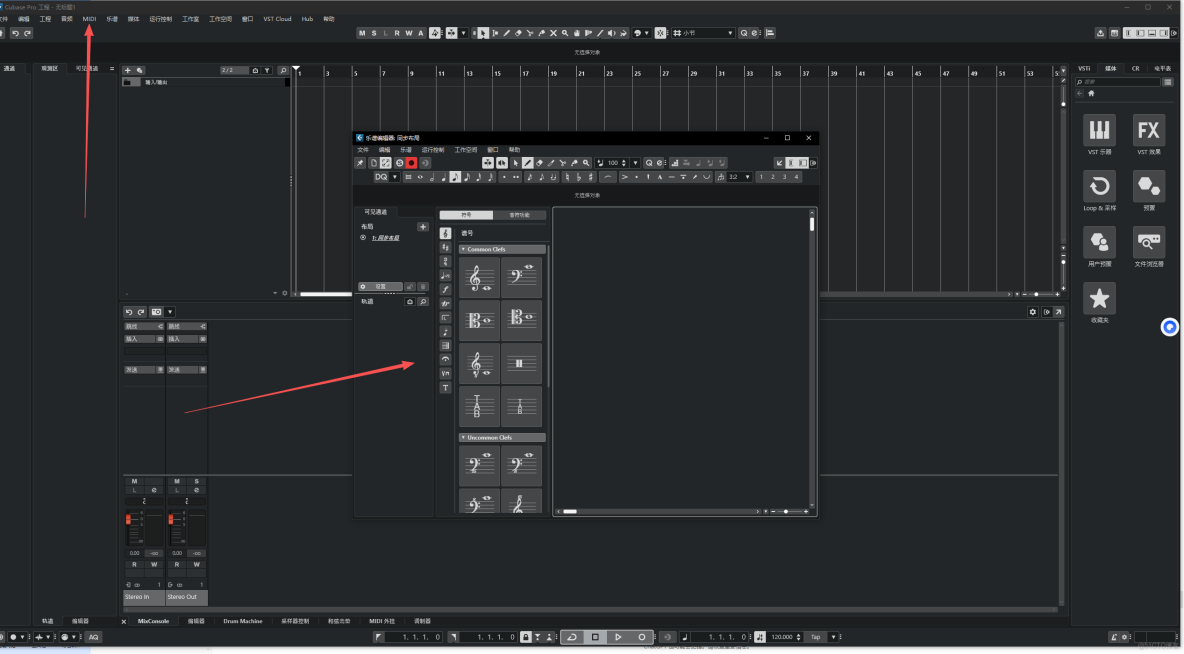Image resolution: width=1184 pixels, height=654 pixels.
Task: Choose the percussion clef symbol
Action: coord(521,364)
